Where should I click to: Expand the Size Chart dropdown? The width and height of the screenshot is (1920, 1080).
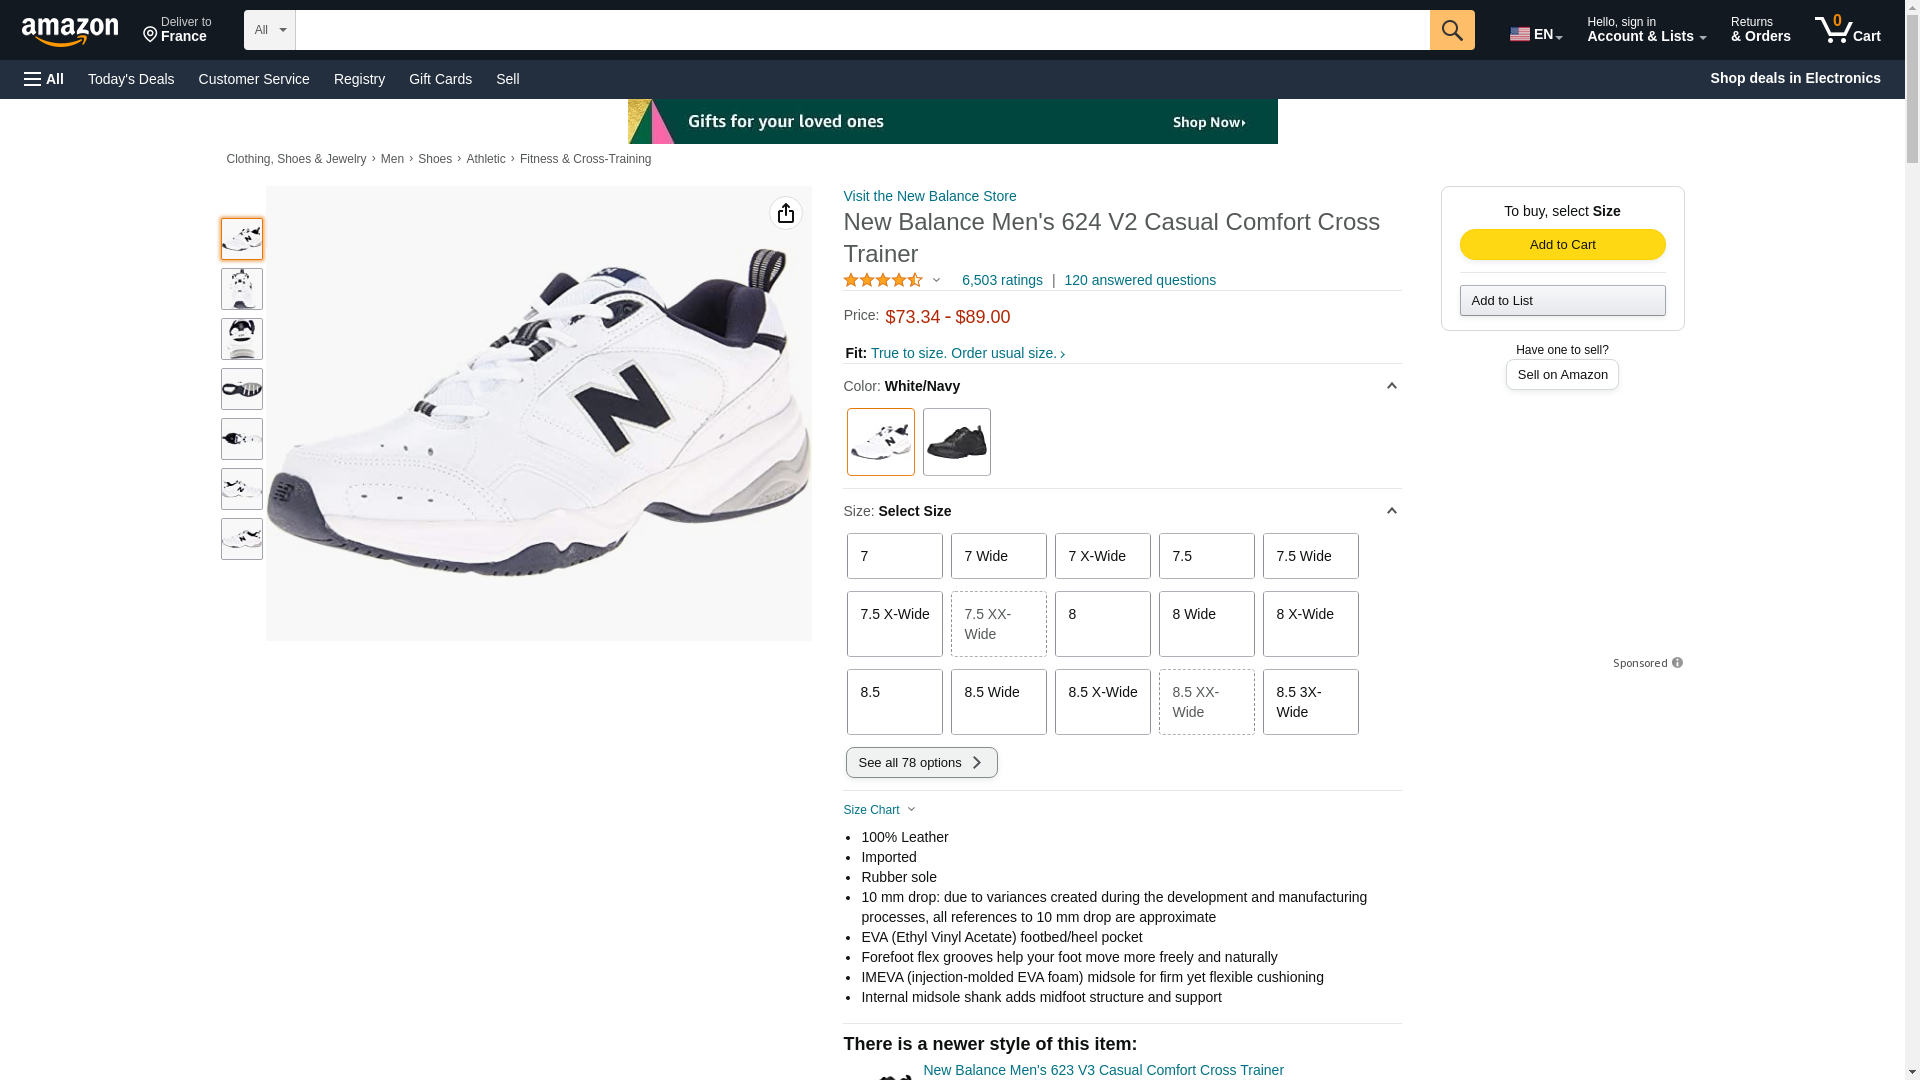point(879,810)
